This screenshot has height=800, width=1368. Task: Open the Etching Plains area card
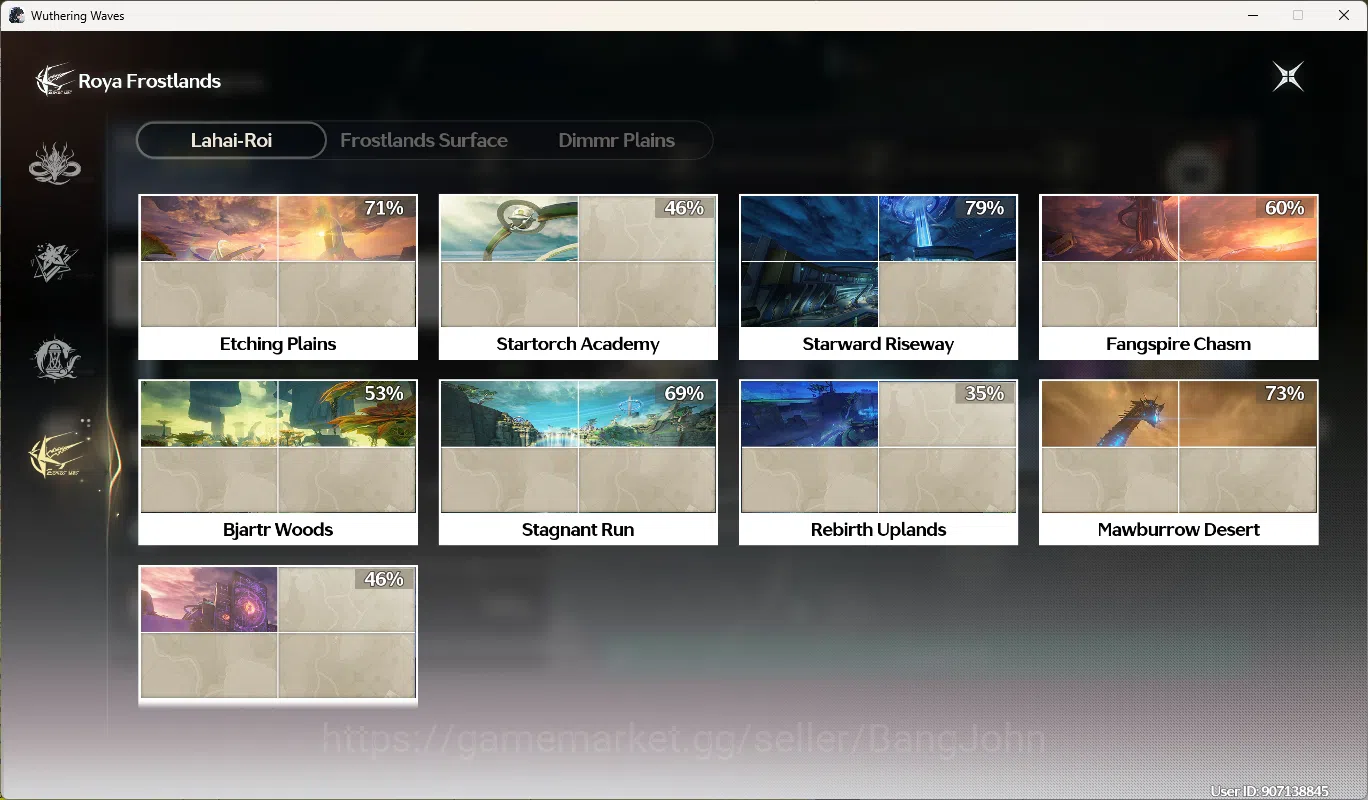pyautogui.click(x=278, y=277)
